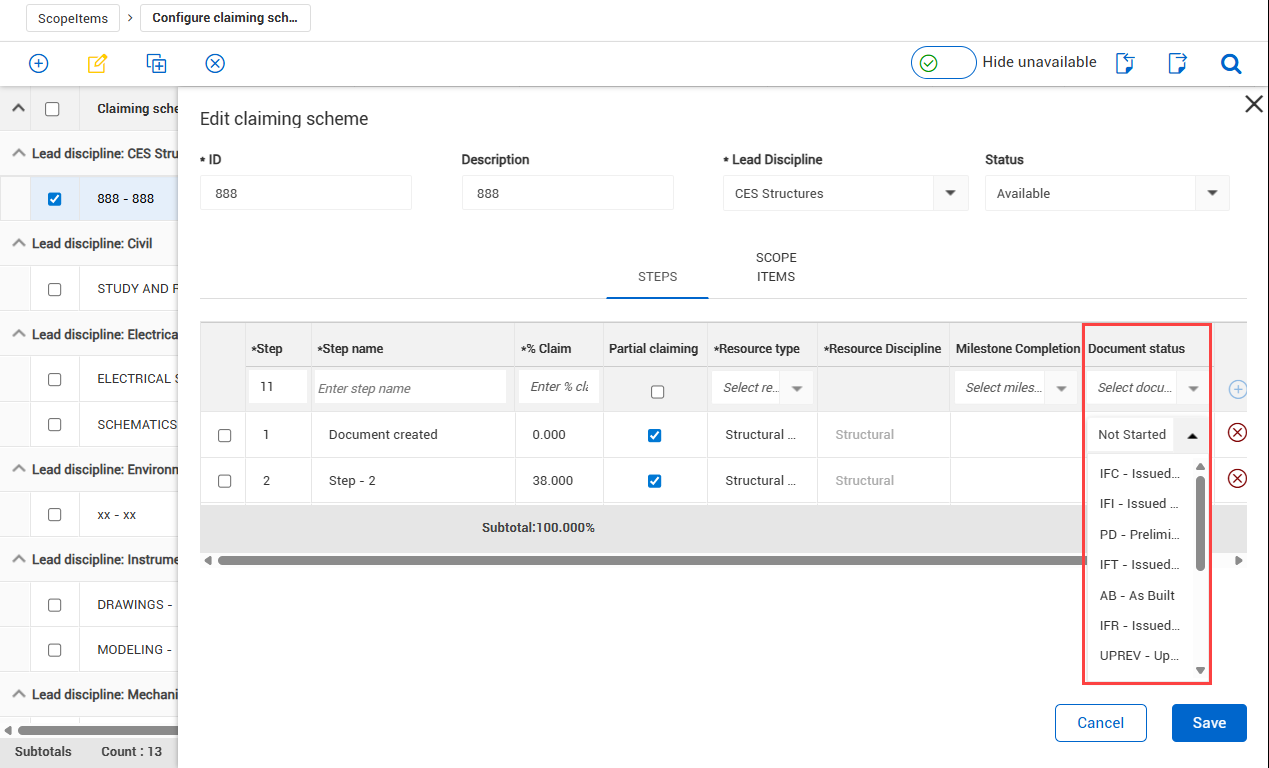This screenshot has width=1269, height=768.
Task: Open the search magnifier icon
Action: click(1231, 64)
